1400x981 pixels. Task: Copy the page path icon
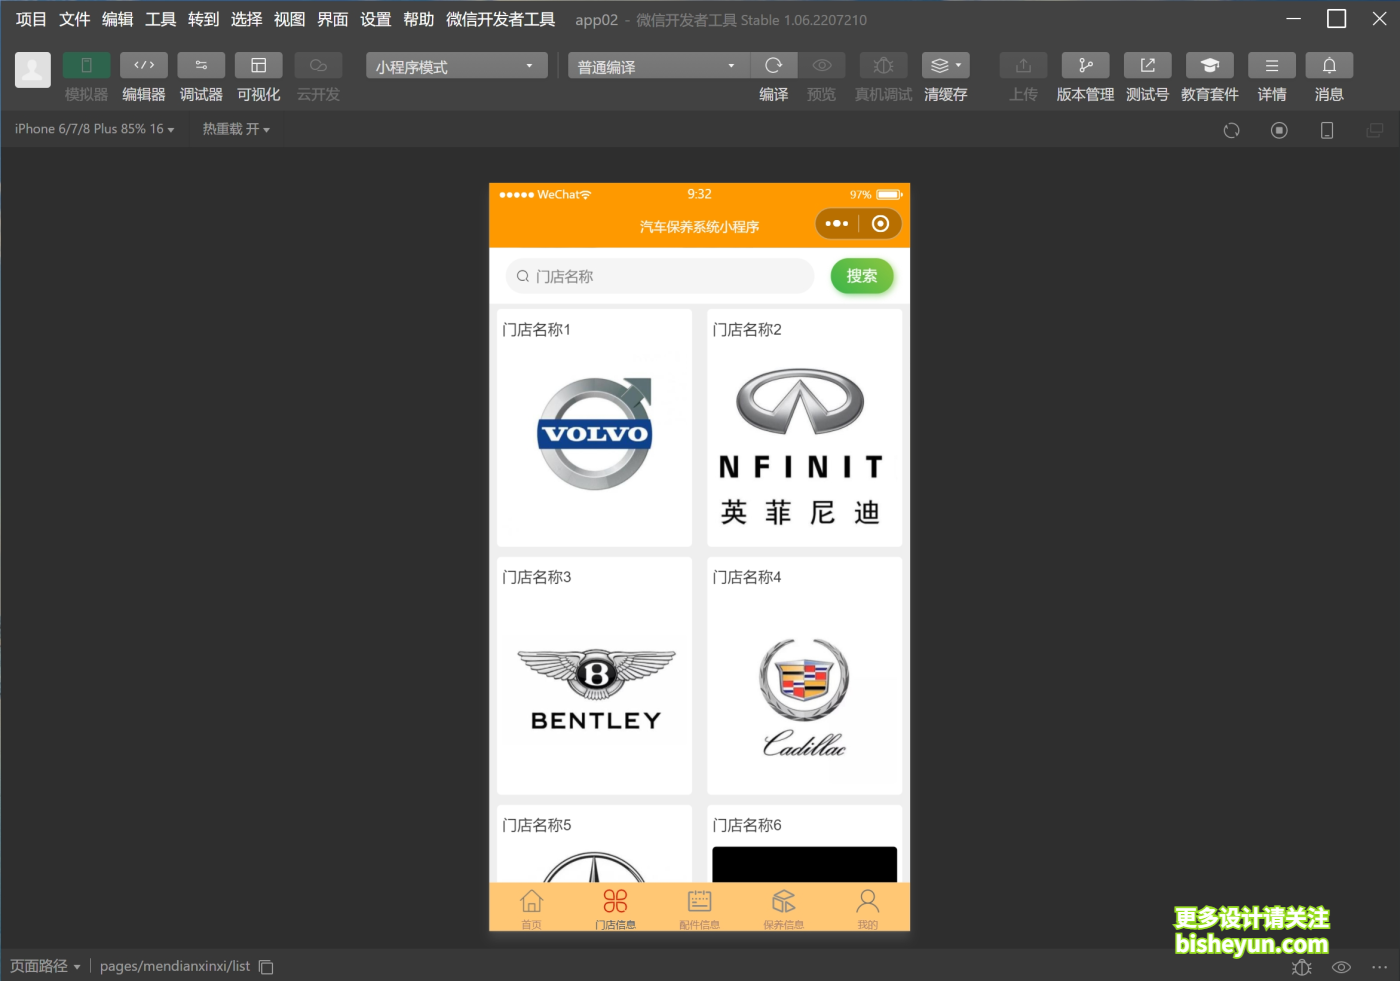266,967
